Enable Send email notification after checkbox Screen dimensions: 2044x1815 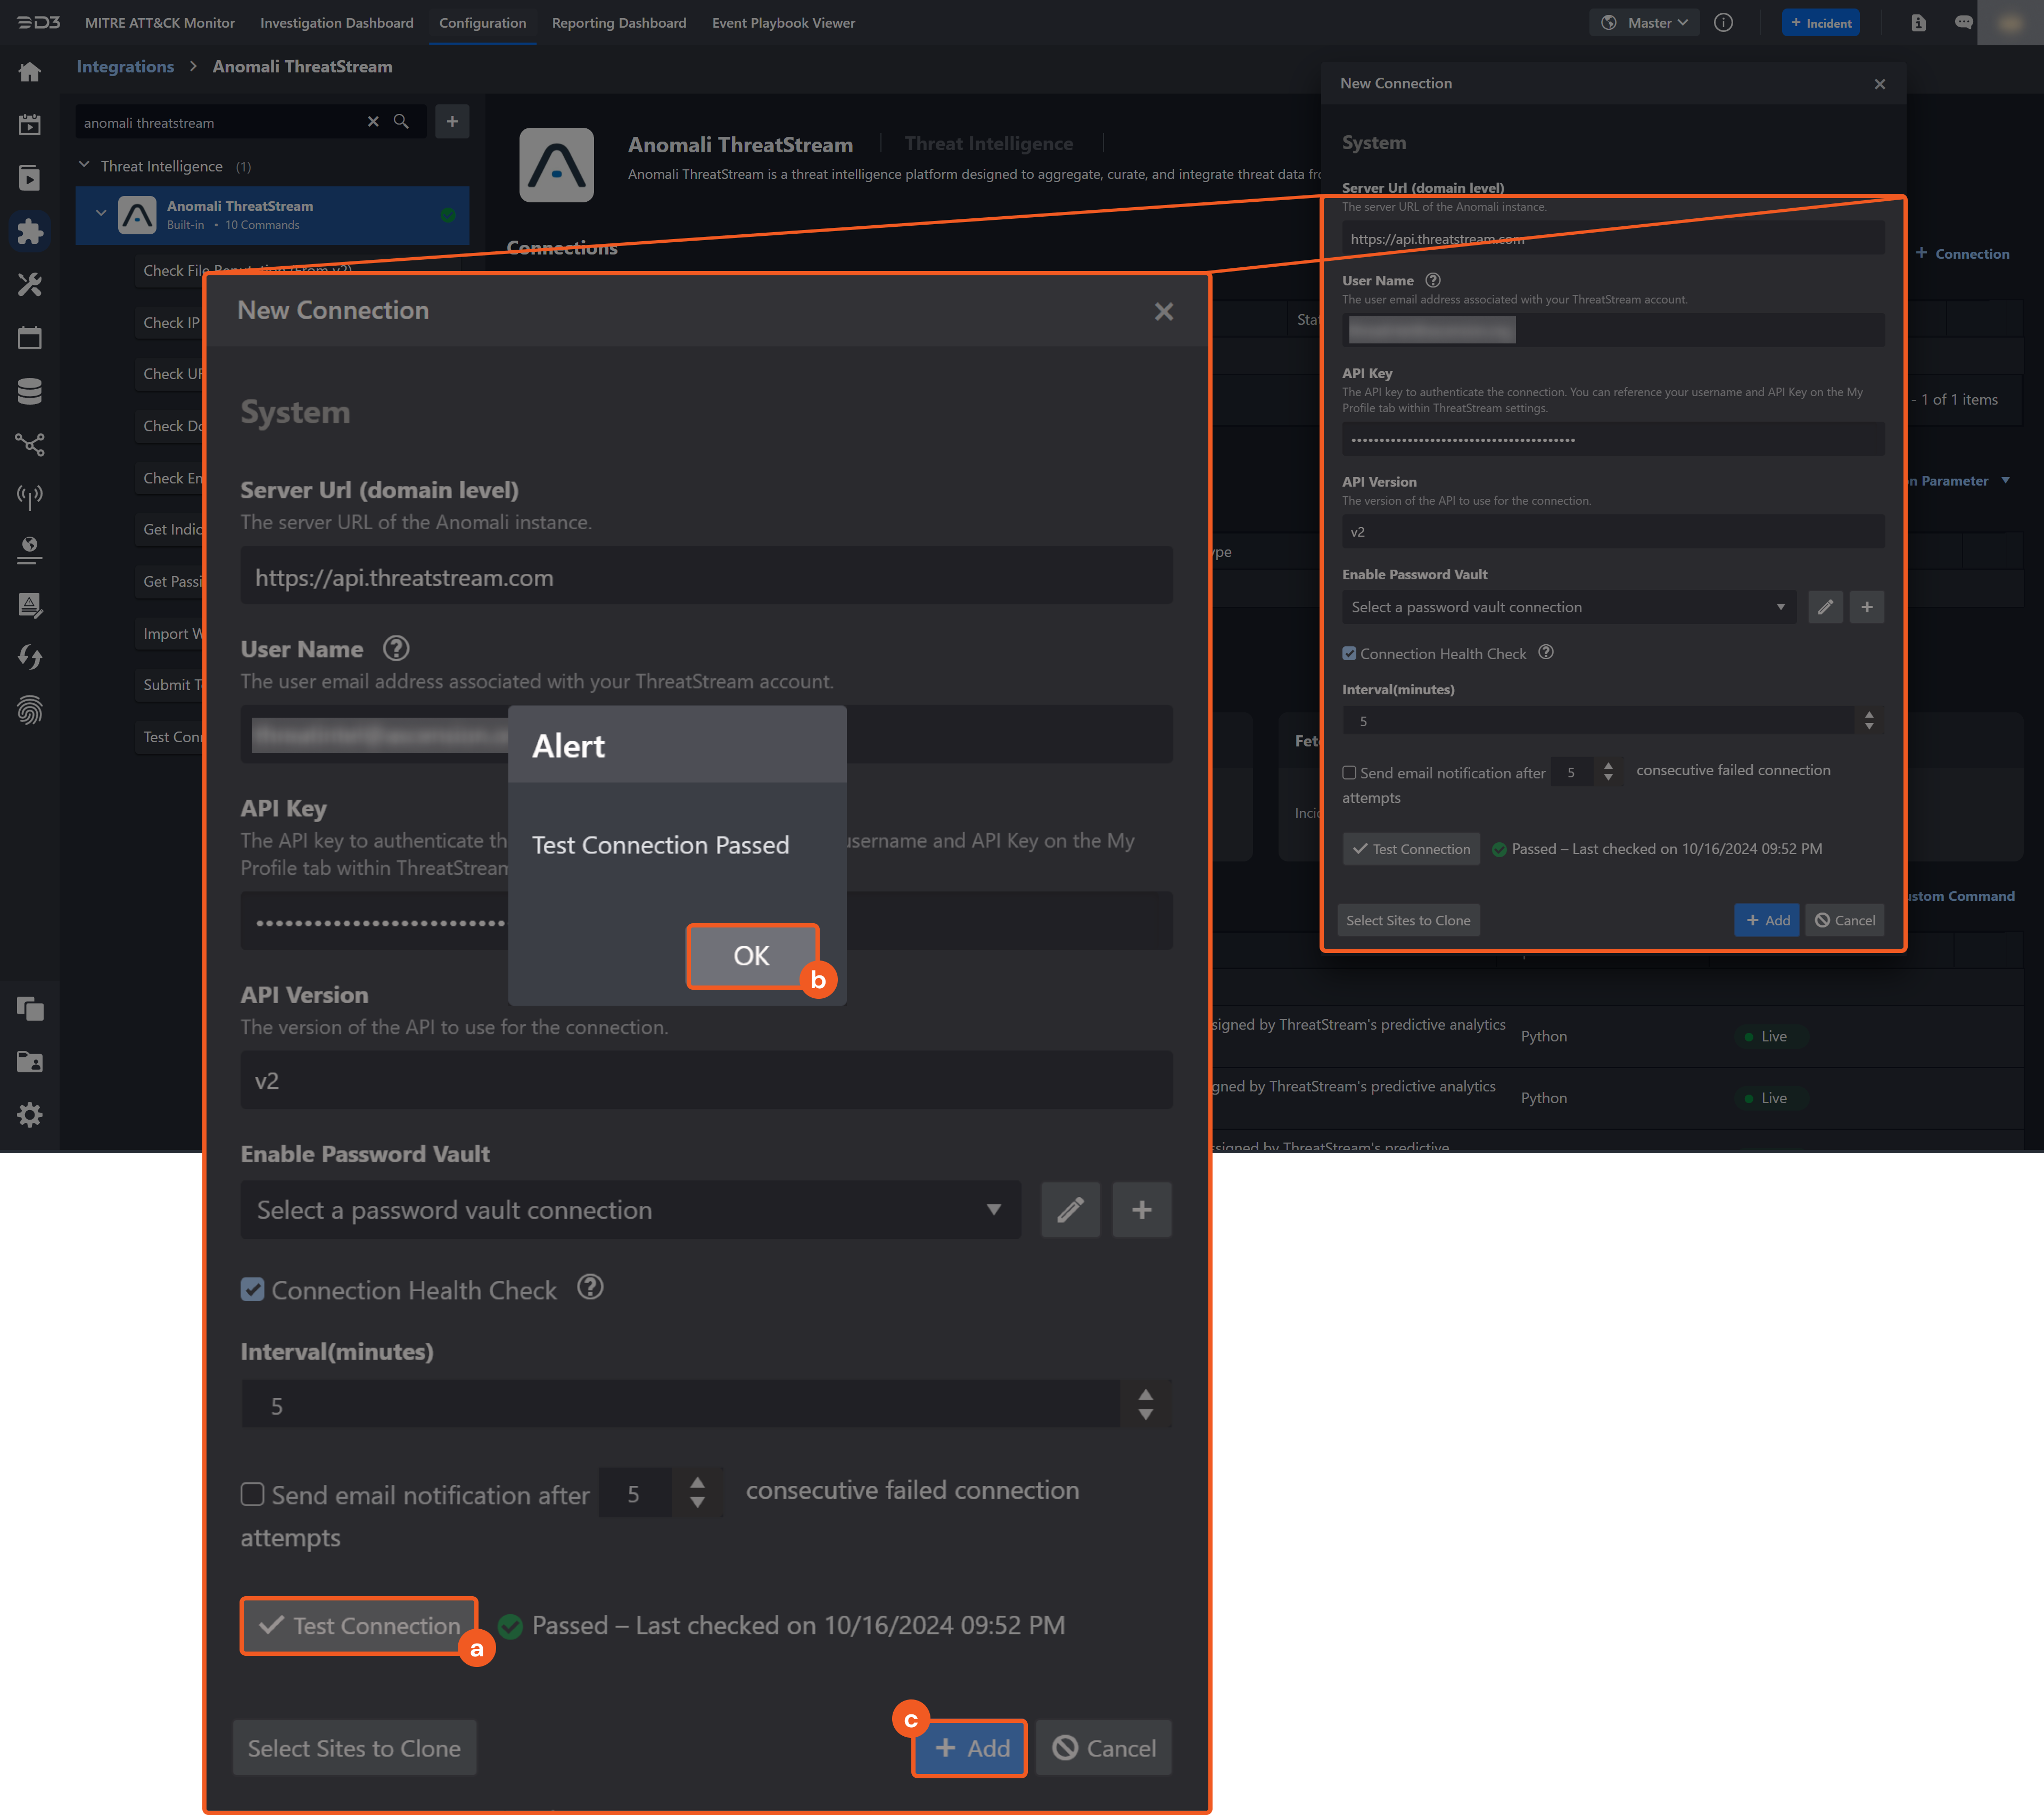(x=253, y=1494)
